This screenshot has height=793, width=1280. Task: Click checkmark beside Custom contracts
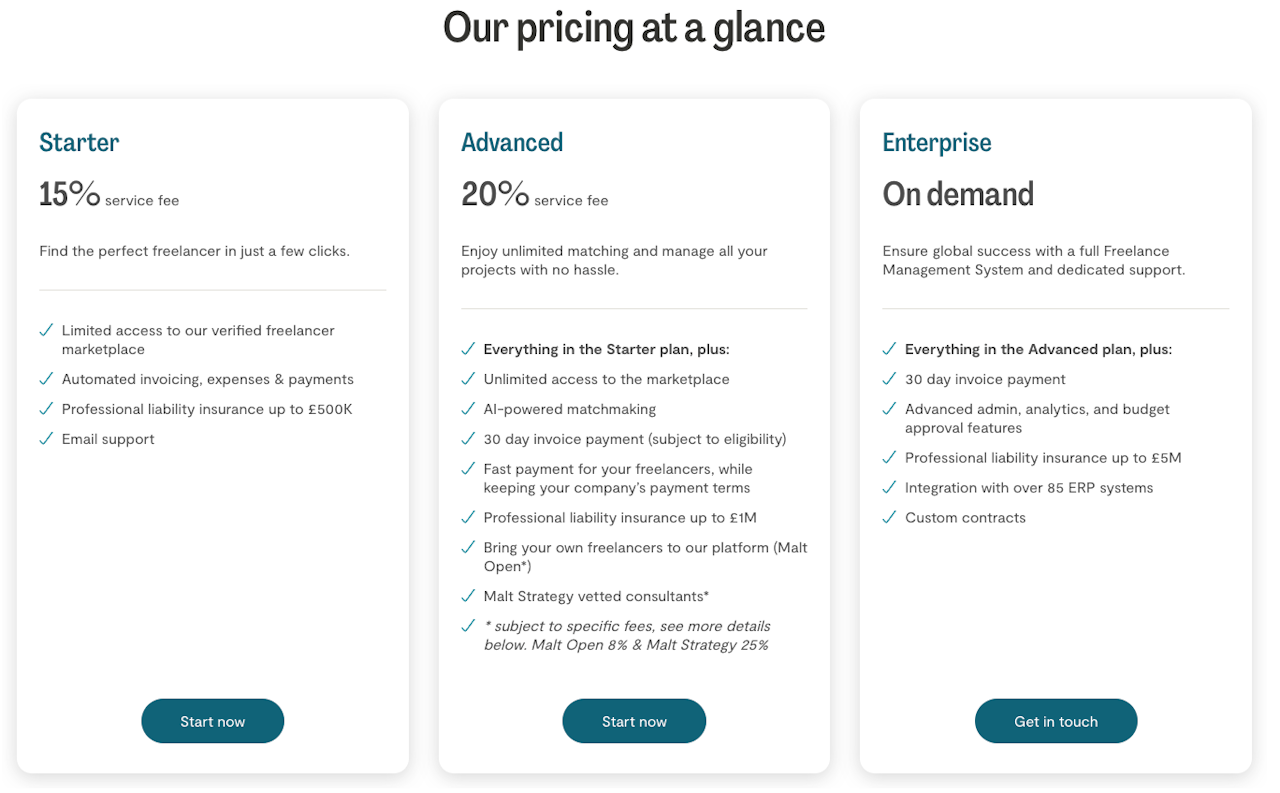point(890,517)
